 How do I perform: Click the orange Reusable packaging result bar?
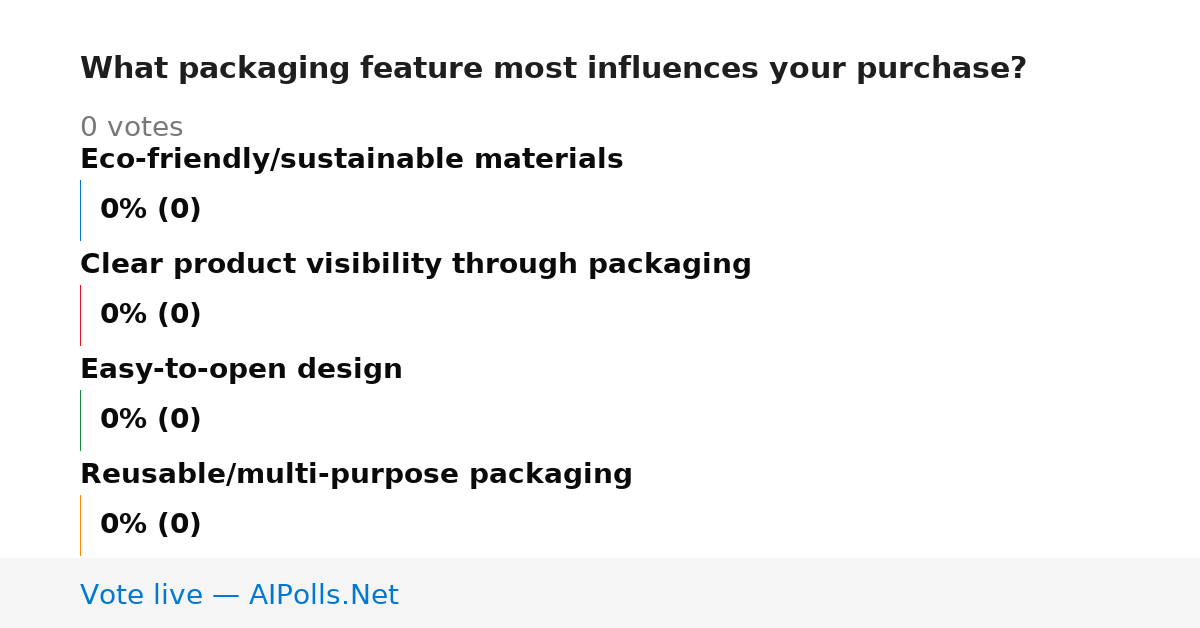pos(80,525)
